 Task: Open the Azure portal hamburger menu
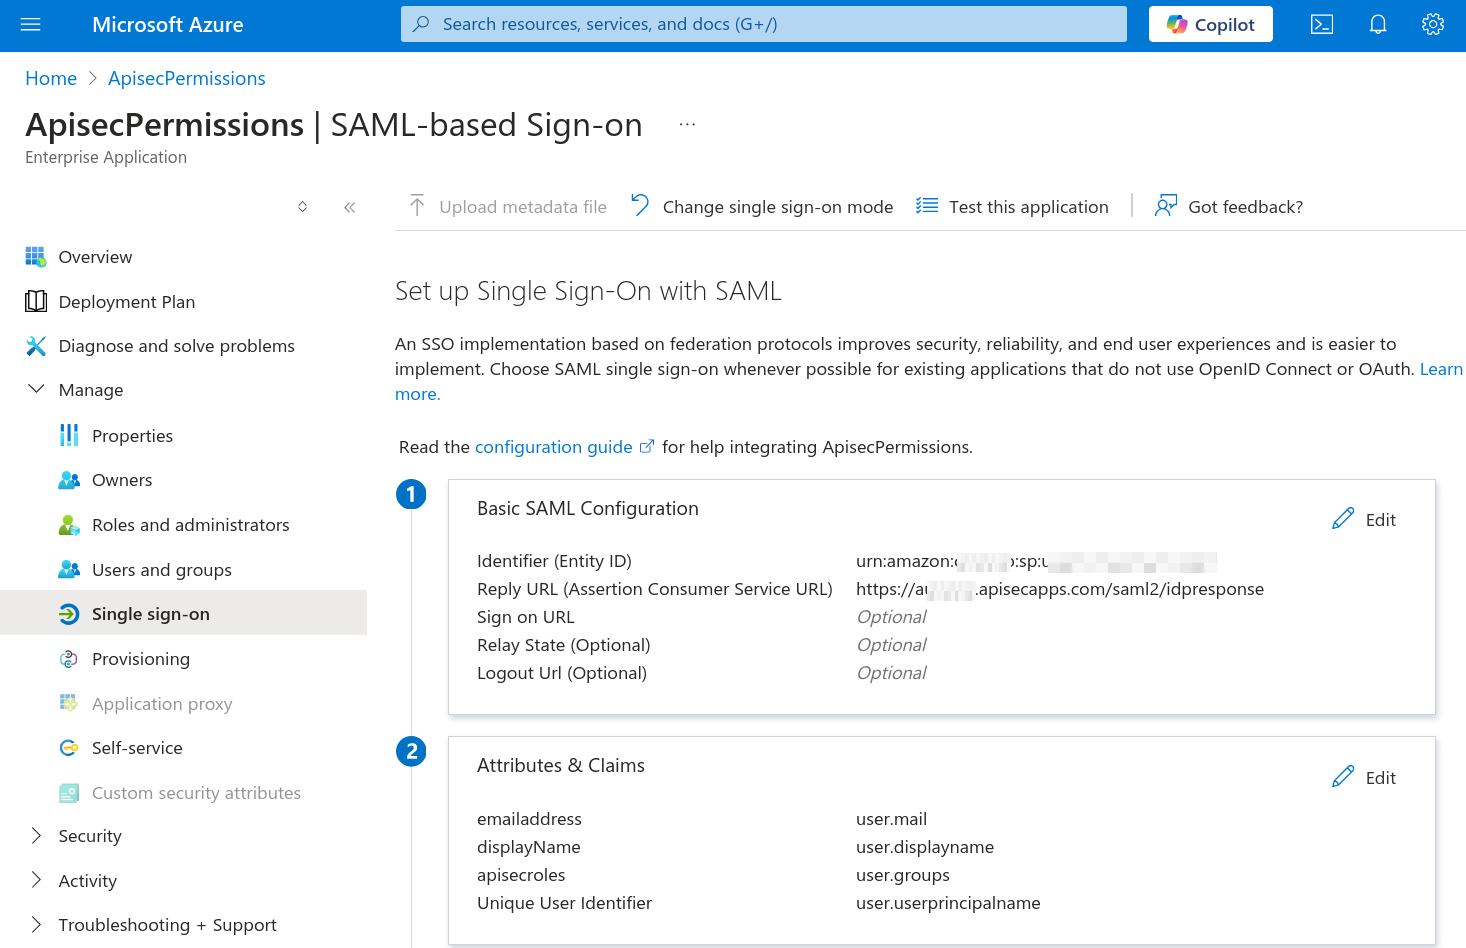point(31,24)
